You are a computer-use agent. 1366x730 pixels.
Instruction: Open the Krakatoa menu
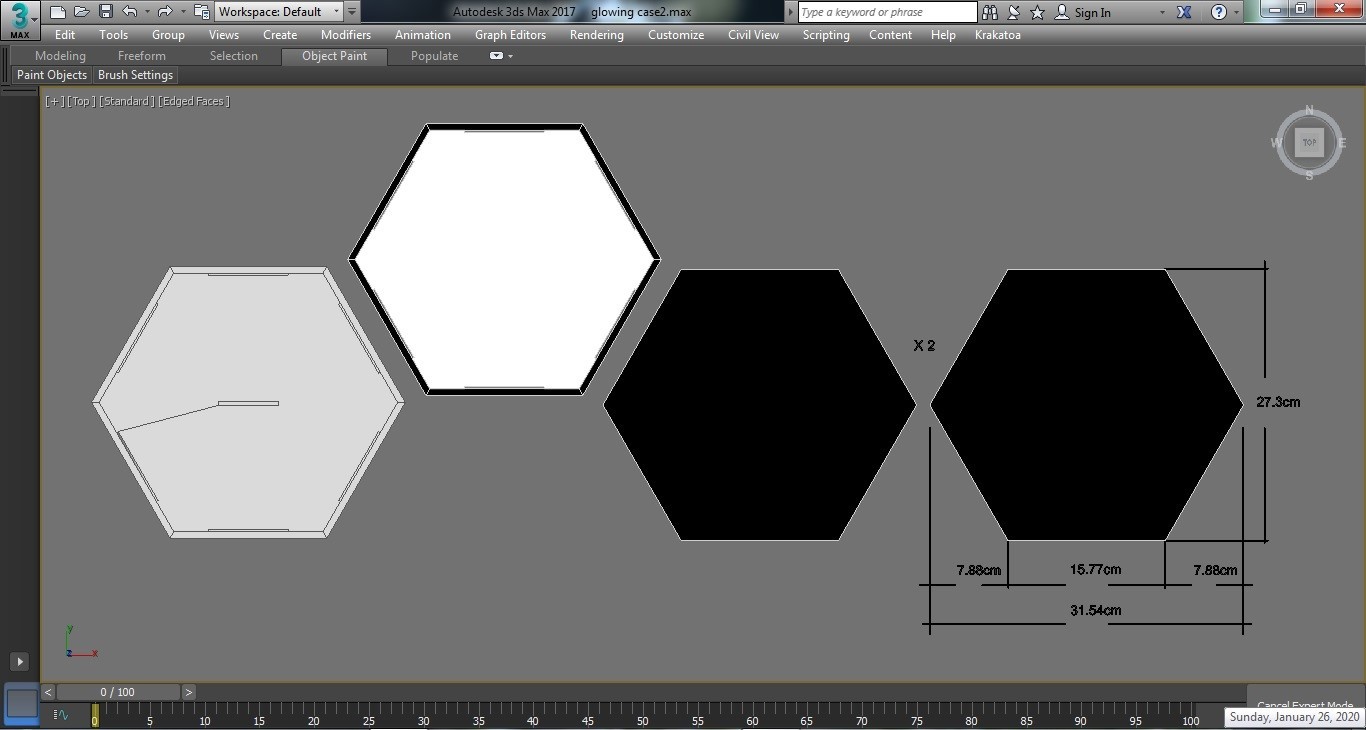pyautogui.click(x=998, y=35)
